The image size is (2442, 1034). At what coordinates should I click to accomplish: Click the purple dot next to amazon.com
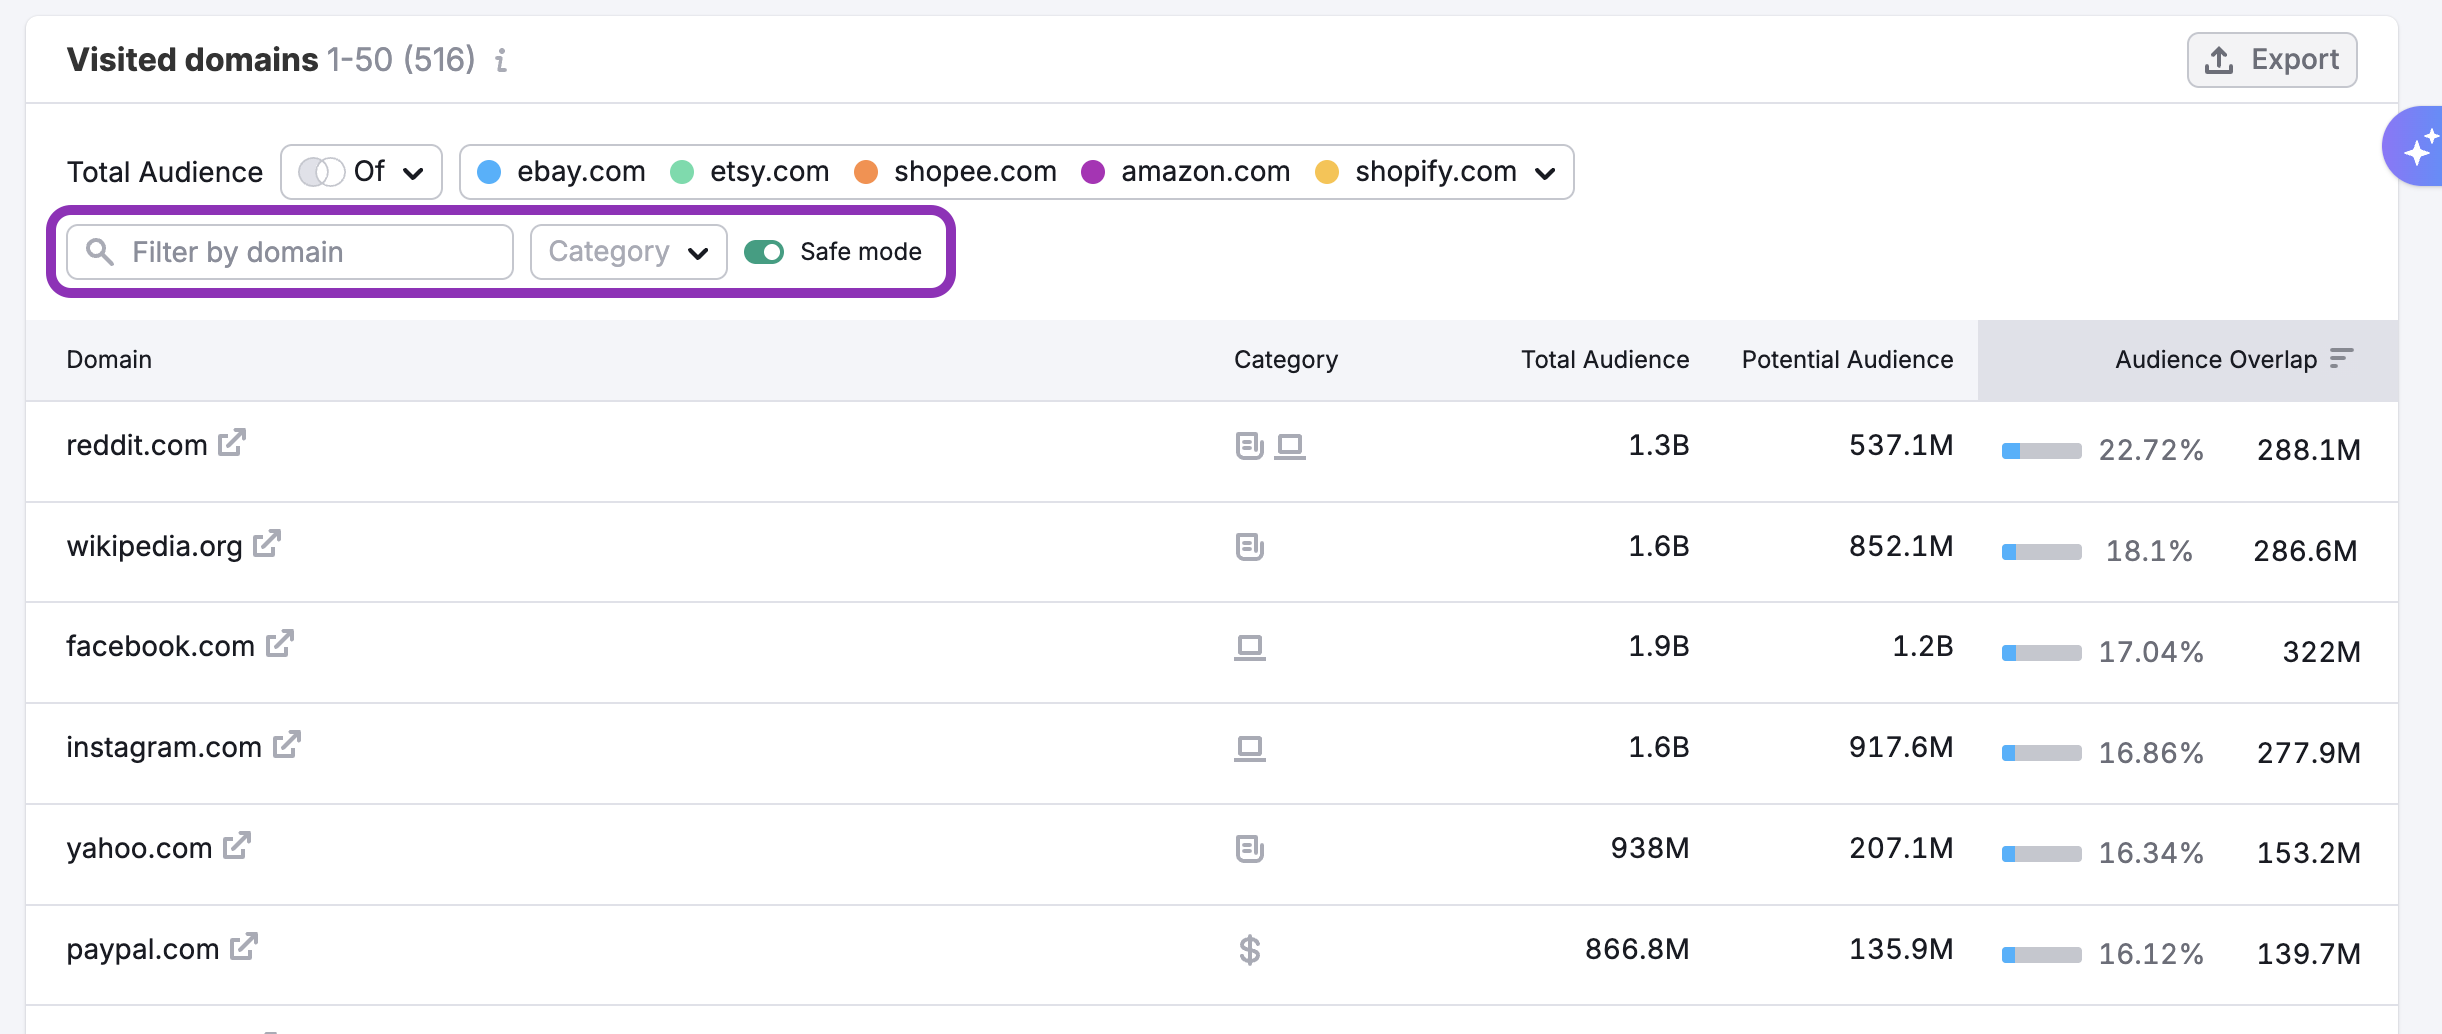1092,171
